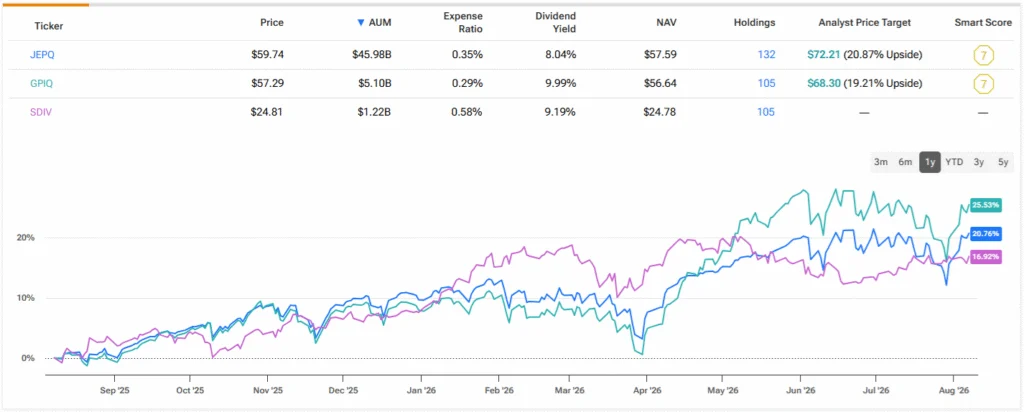Open JEPQ holdings count 132

coord(767,55)
